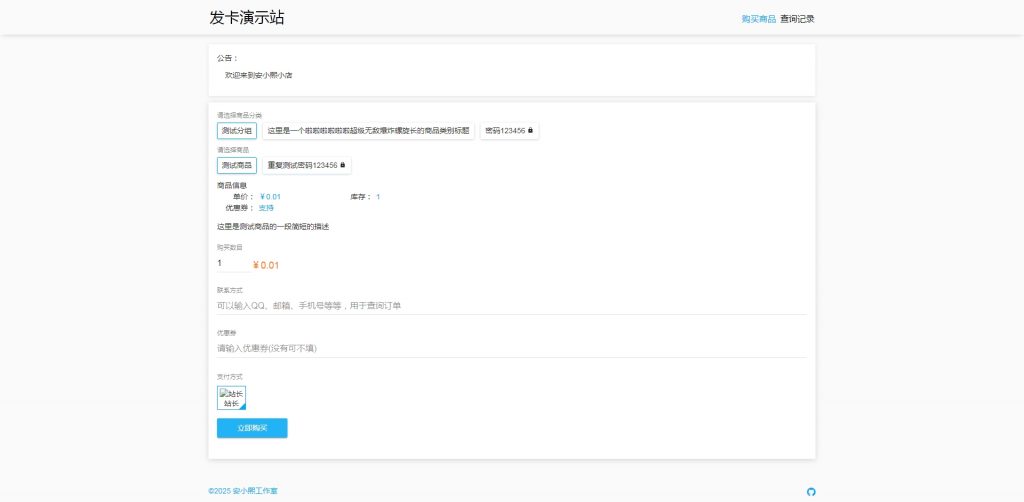Select the long-titled 超级无敌爆炸螺旋长 category
Viewport: 1024px width, 502px height.
click(368, 131)
